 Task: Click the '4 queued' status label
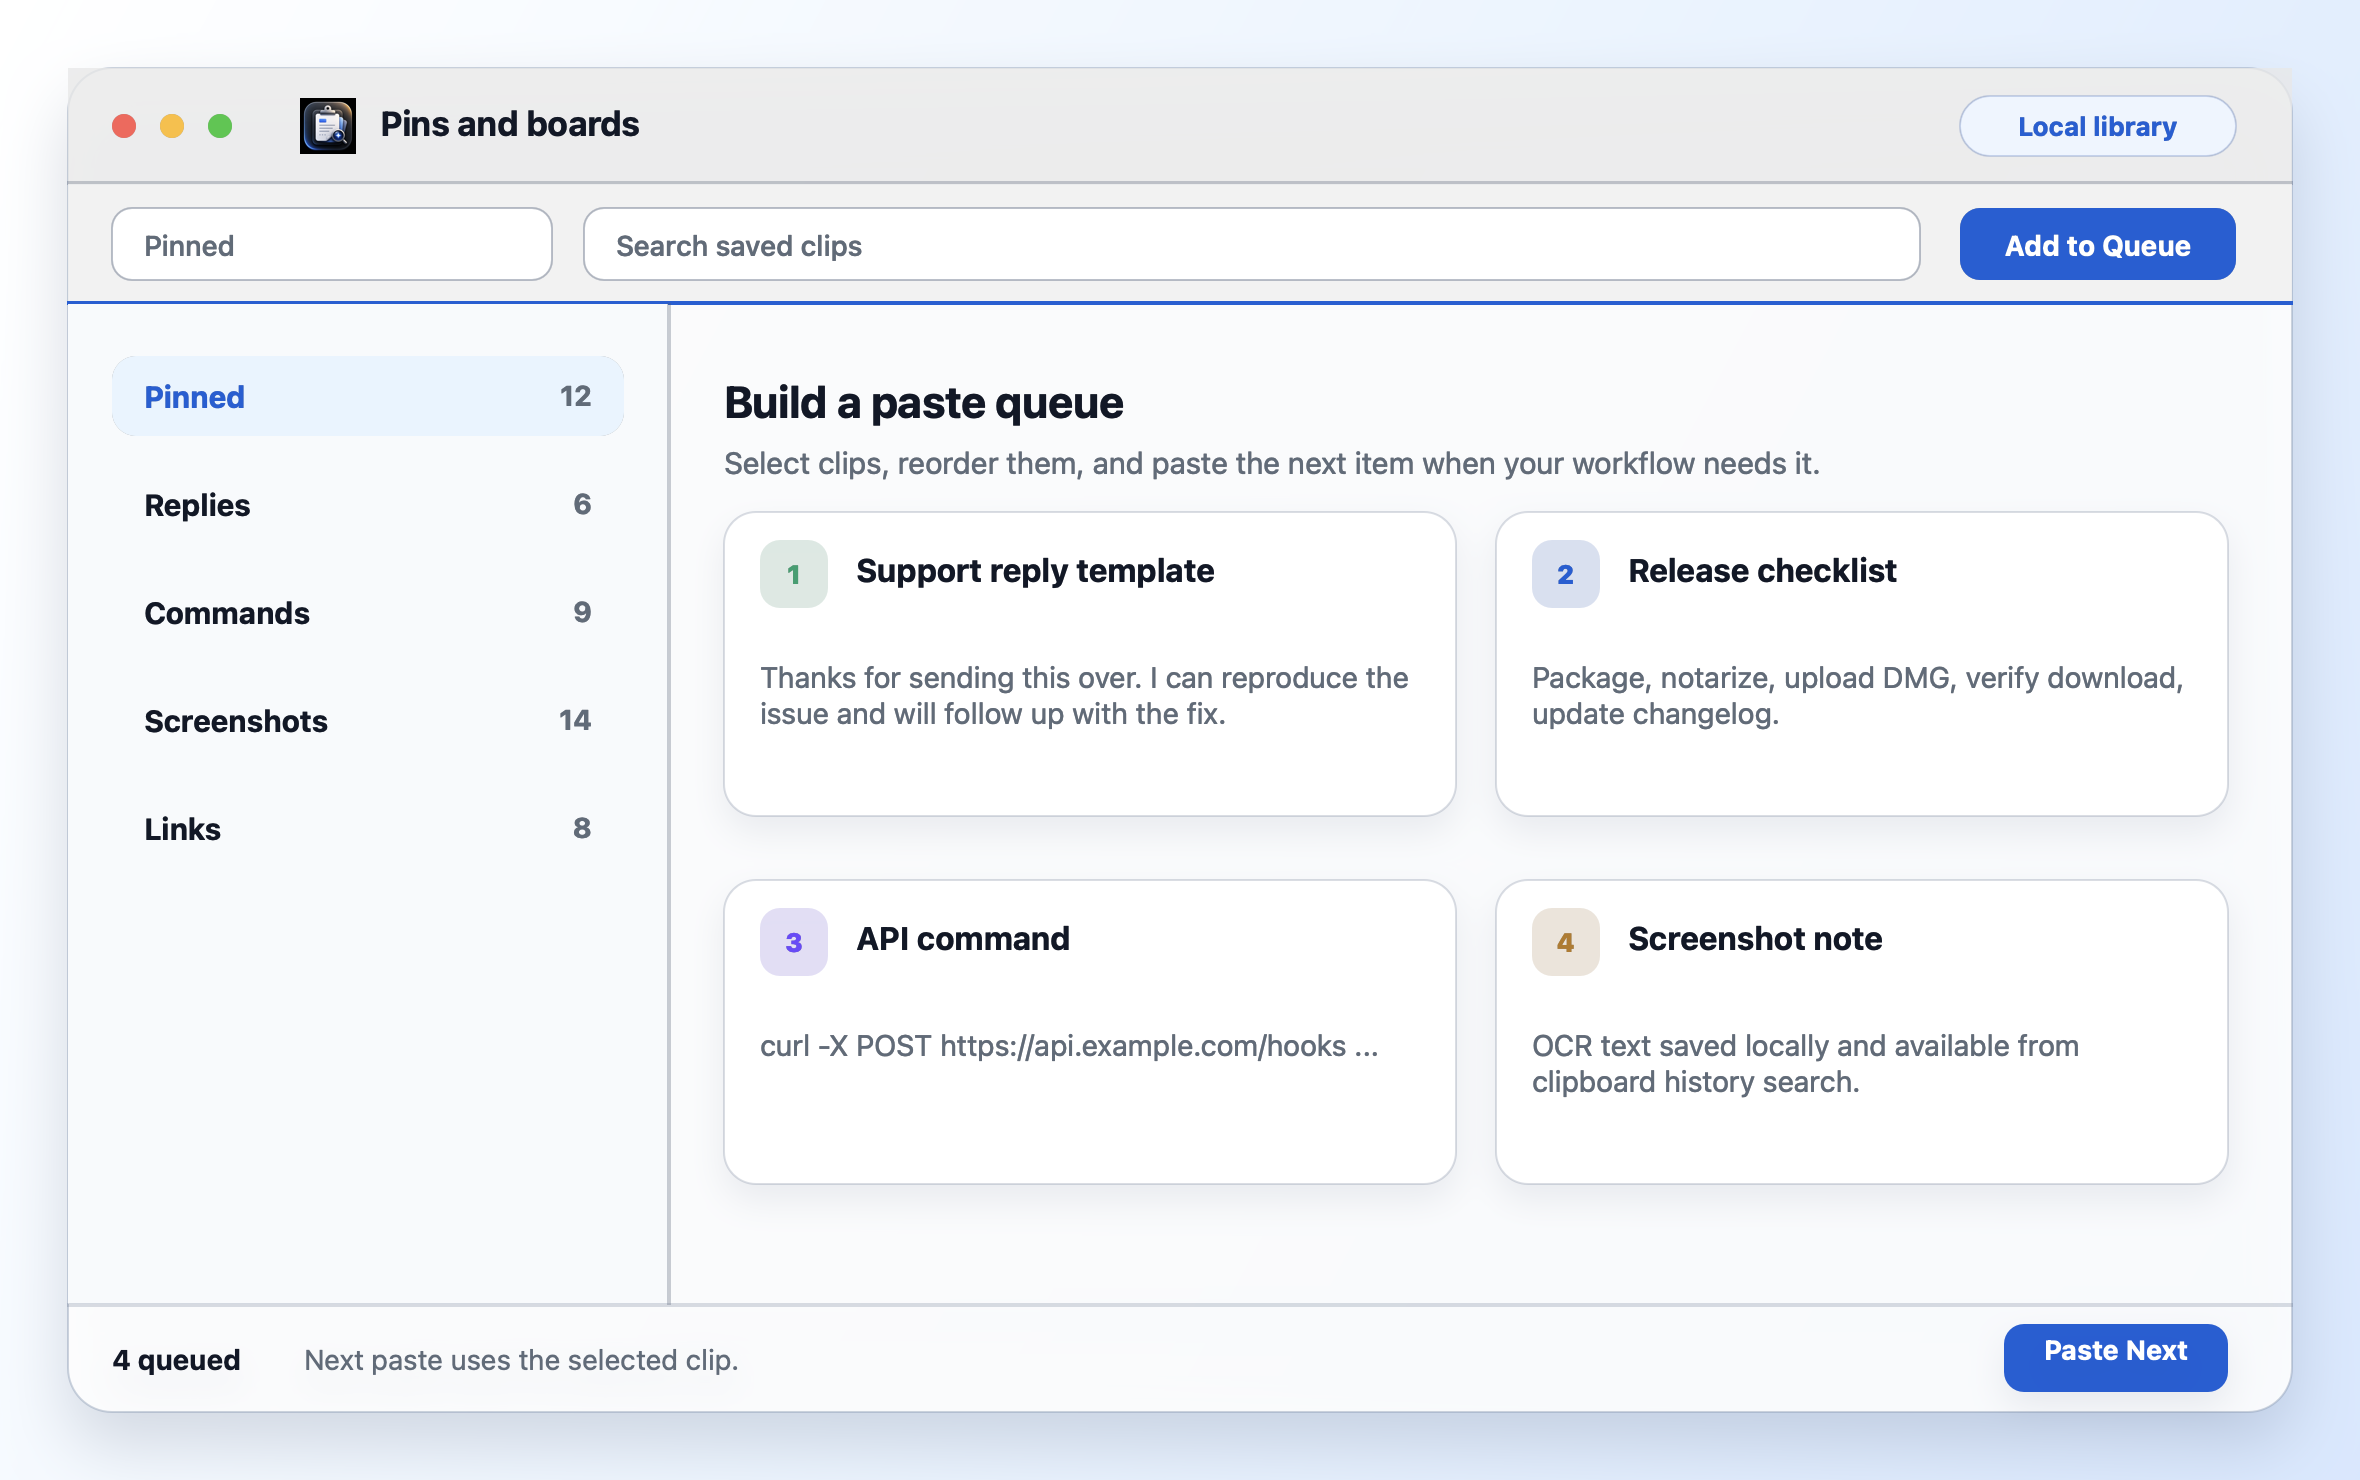tap(176, 1360)
